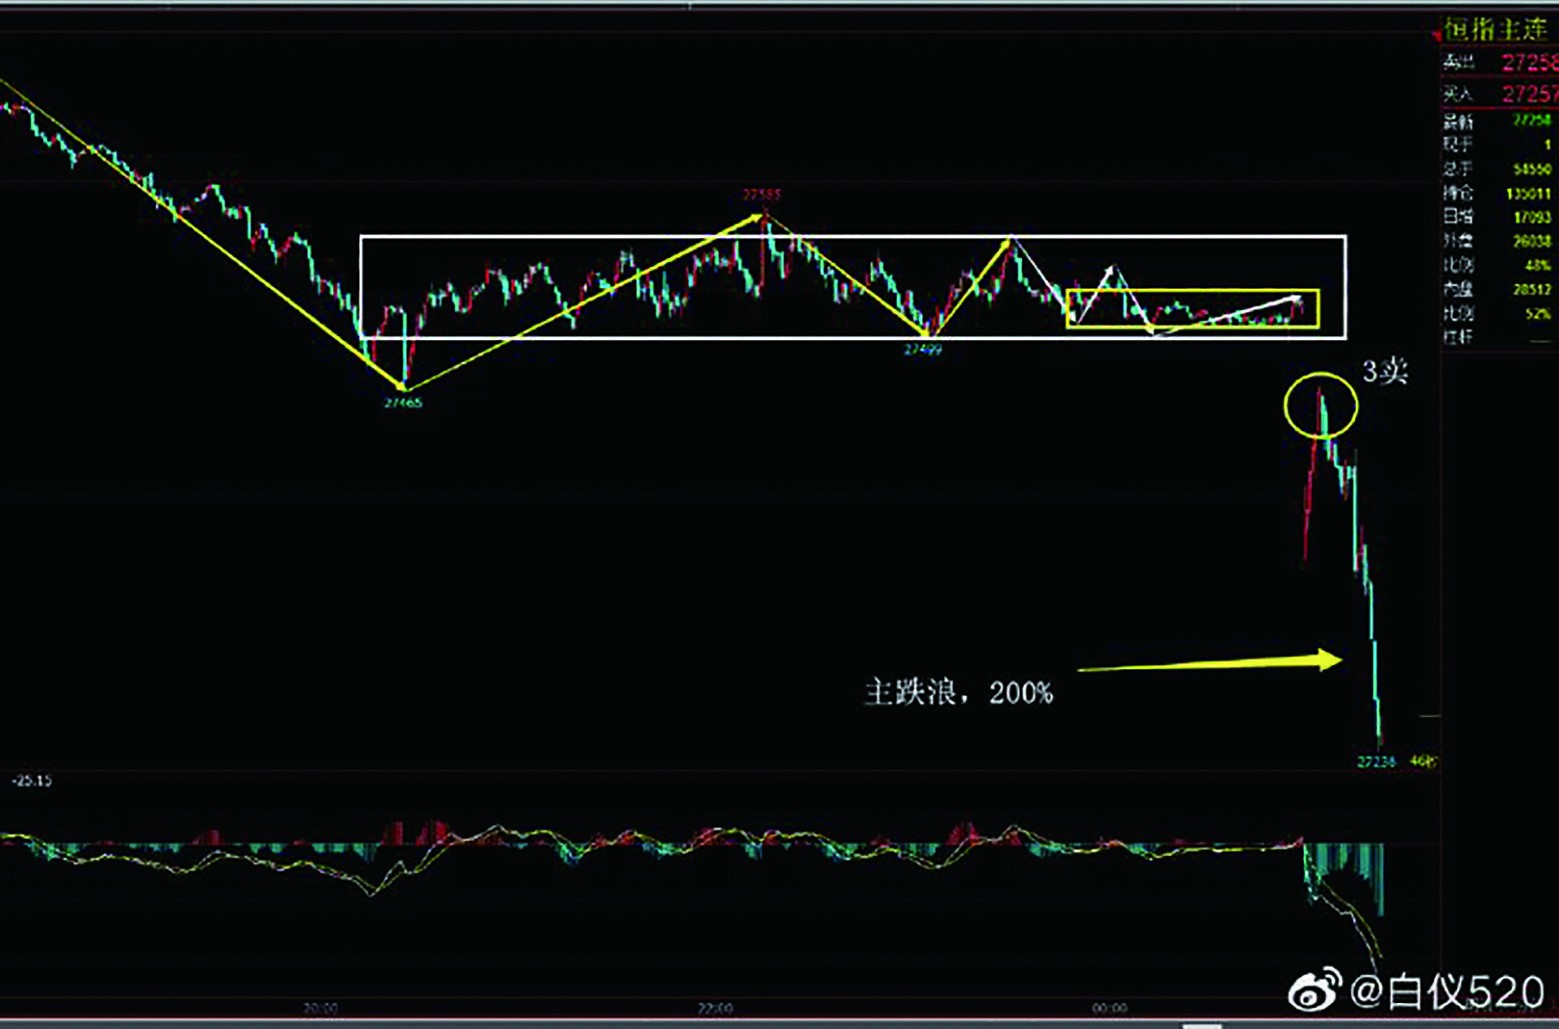Viewport: 1559px width, 1029px height.
Task: Click the Weibo logo icon
Action: pyautogui.click(x=1315, y=990)
